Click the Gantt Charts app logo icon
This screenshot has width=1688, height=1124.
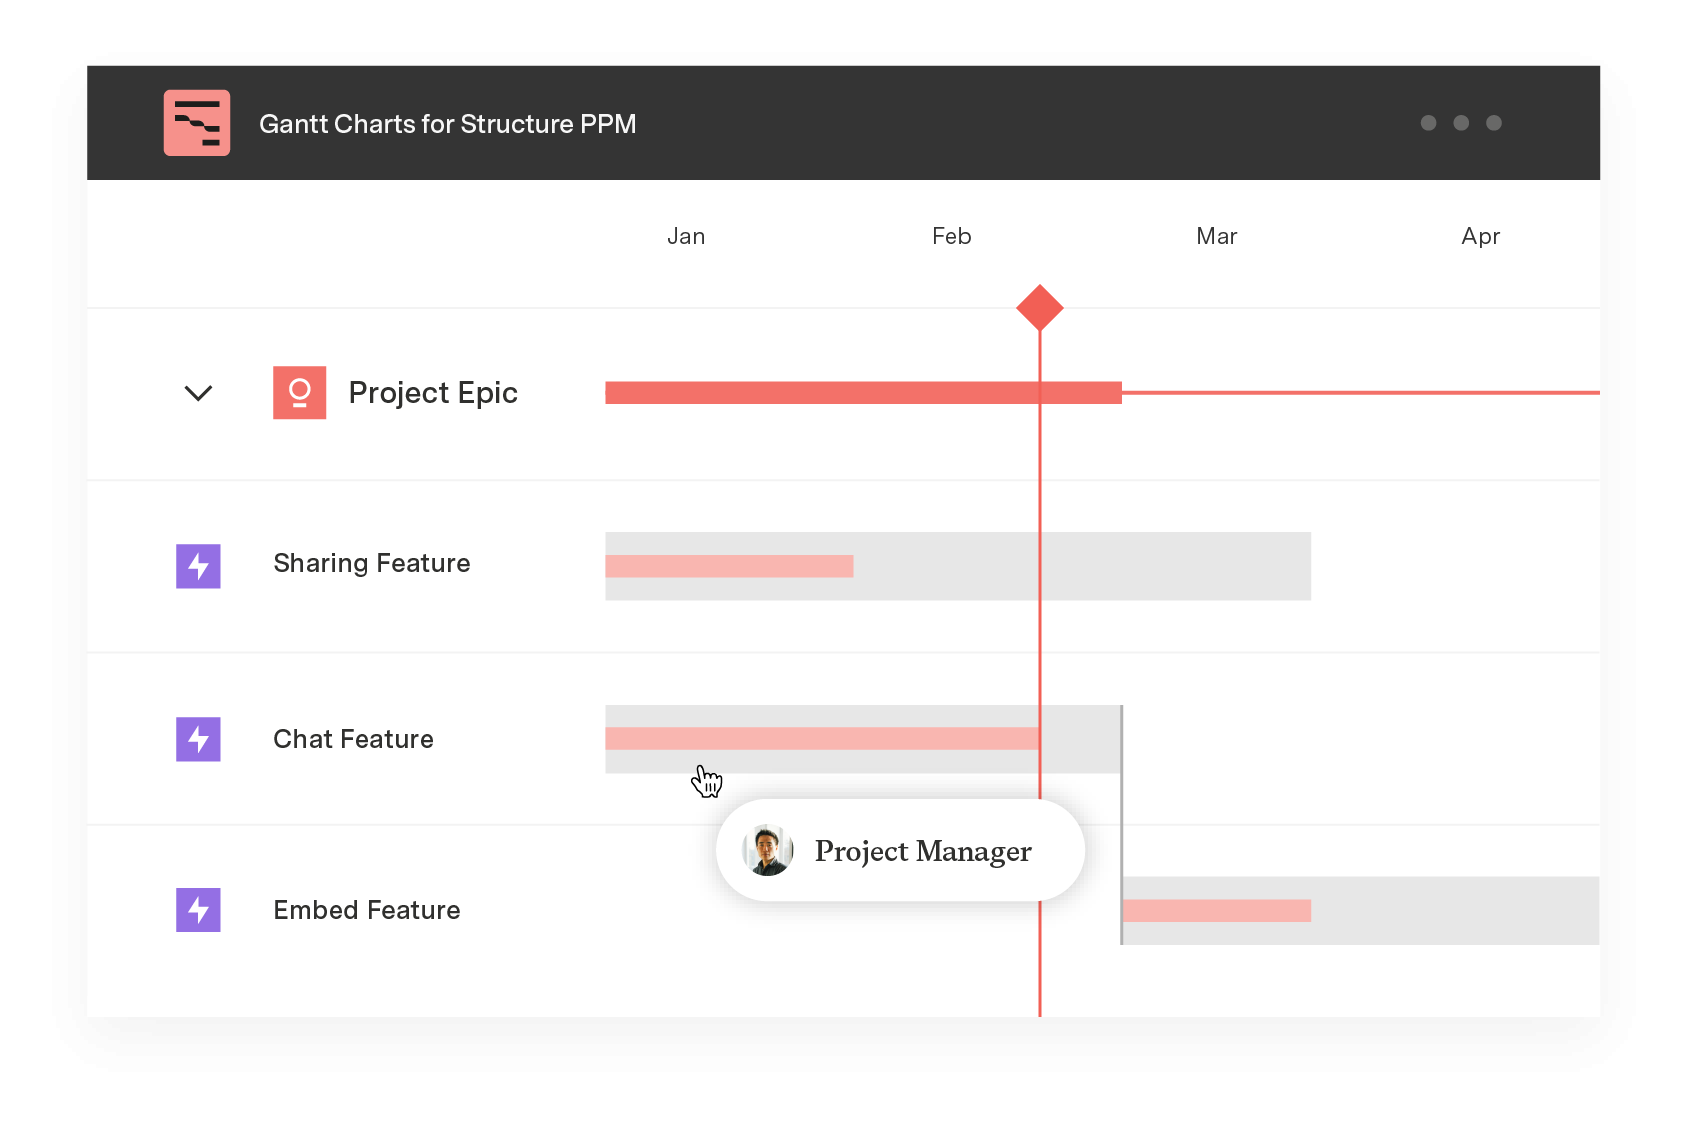(x=197, y=123)
